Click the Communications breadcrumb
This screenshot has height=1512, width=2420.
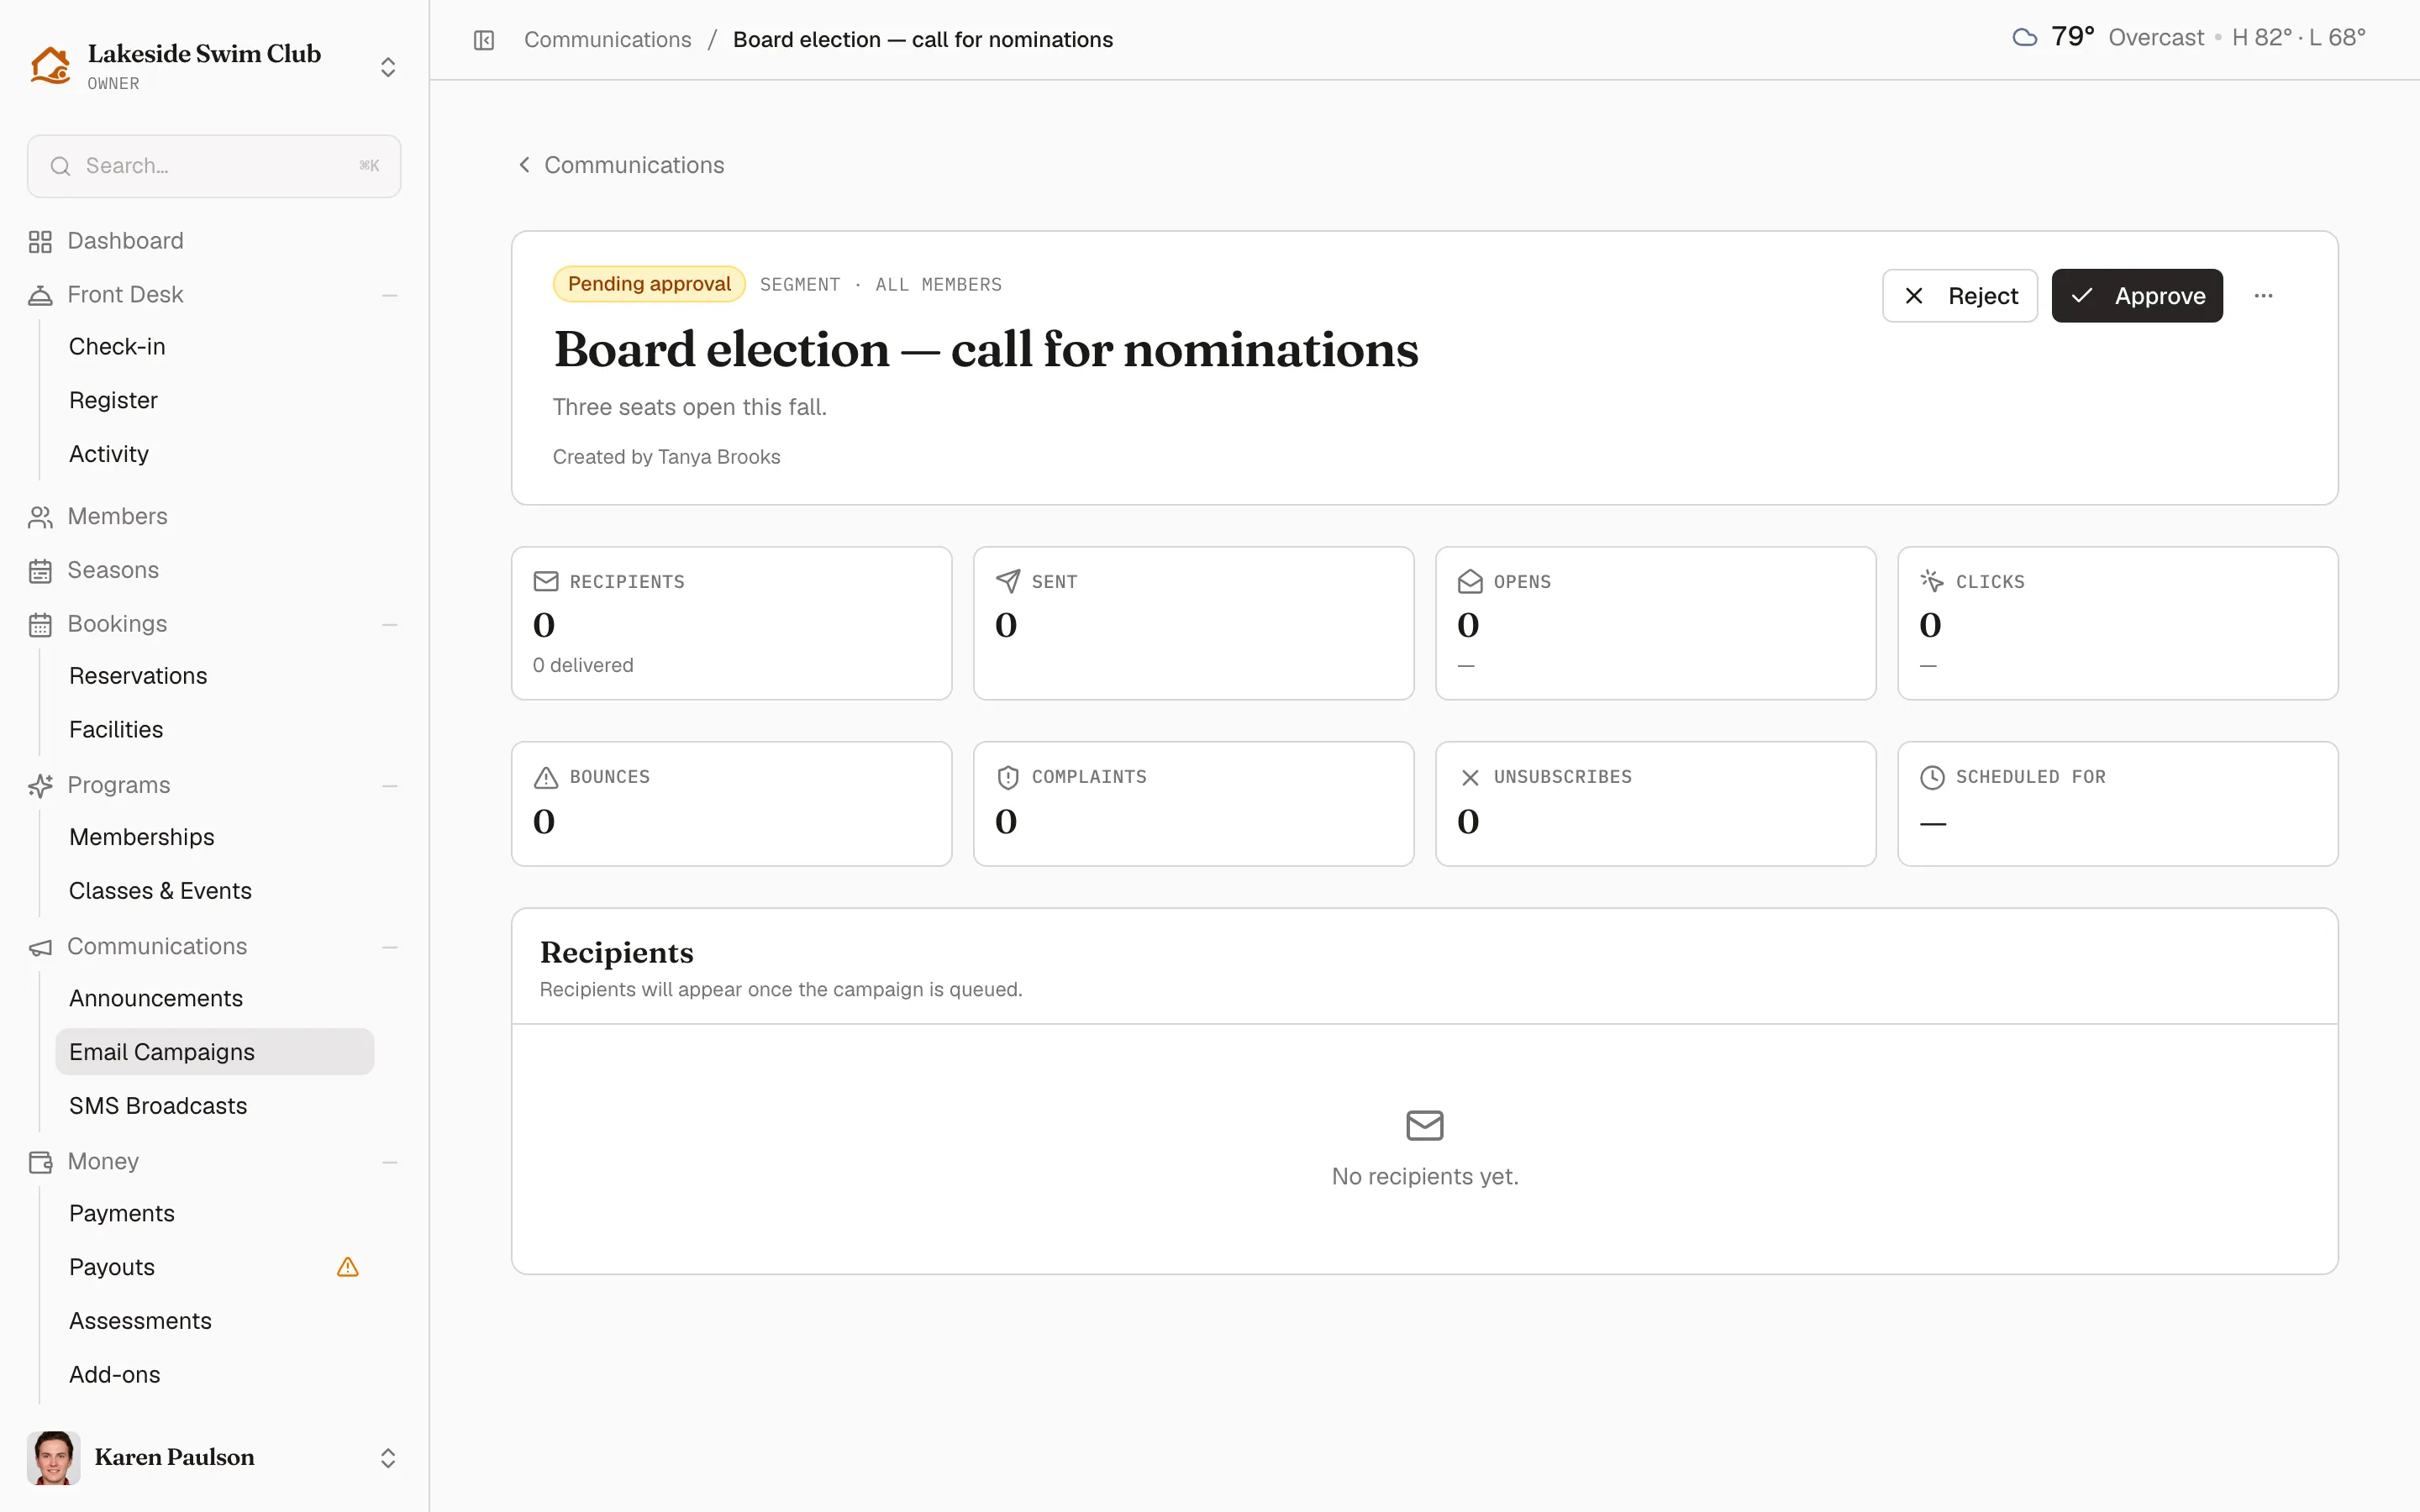coord(608,40)
